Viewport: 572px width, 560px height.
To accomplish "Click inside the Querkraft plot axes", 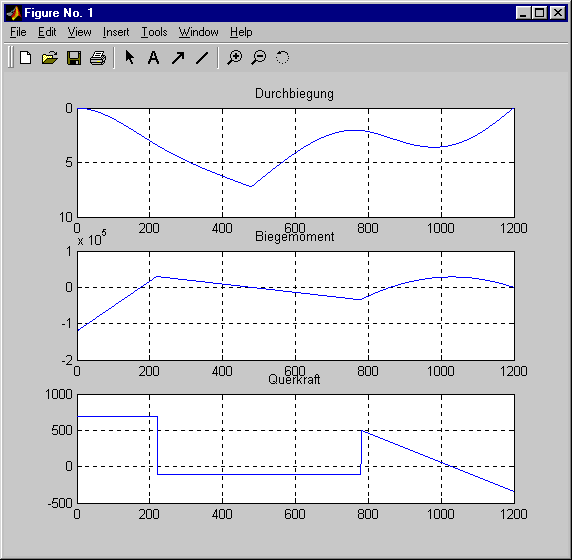I will pos(296,449).
